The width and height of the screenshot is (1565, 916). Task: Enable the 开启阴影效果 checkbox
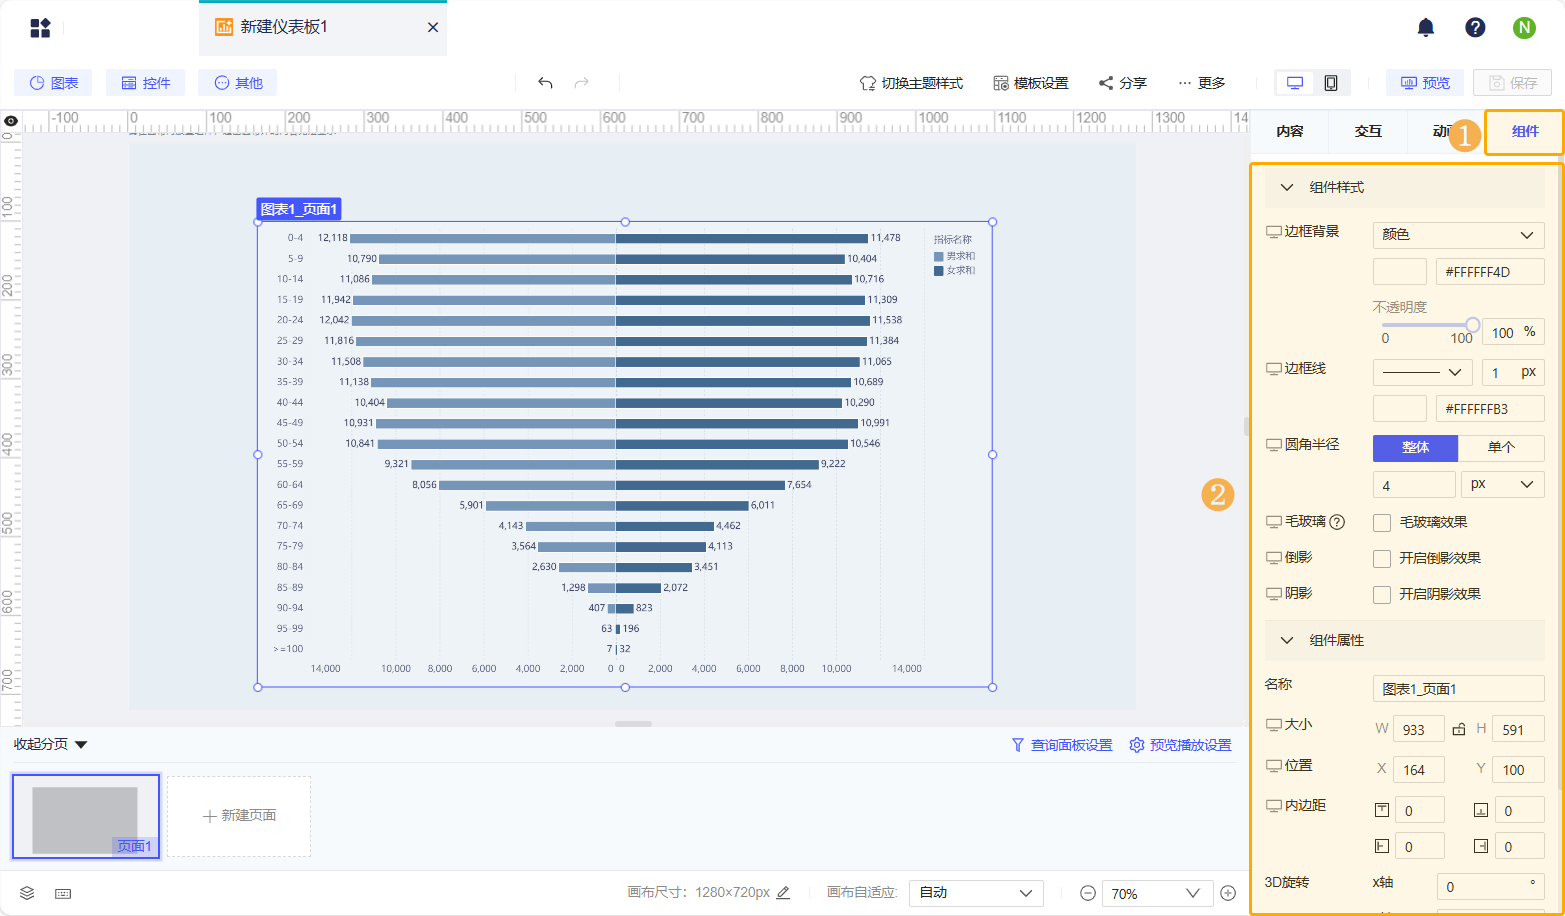pyautogui.click(x=1382, y=595)
